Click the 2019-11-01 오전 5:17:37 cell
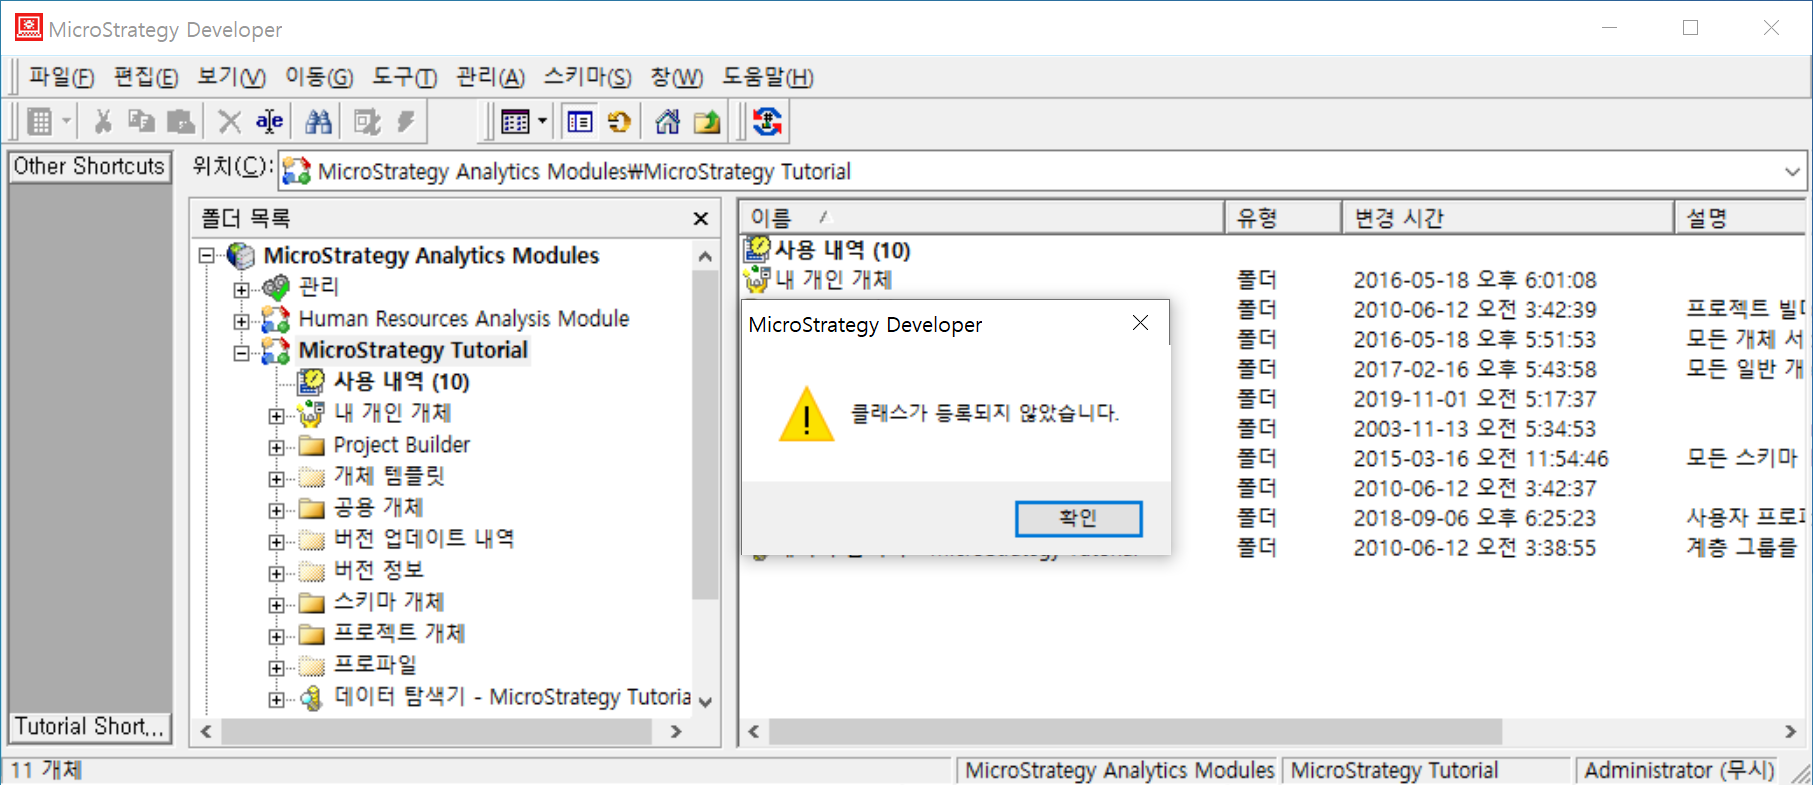This screenshot has width=1813, height=785. [1475, 399]
